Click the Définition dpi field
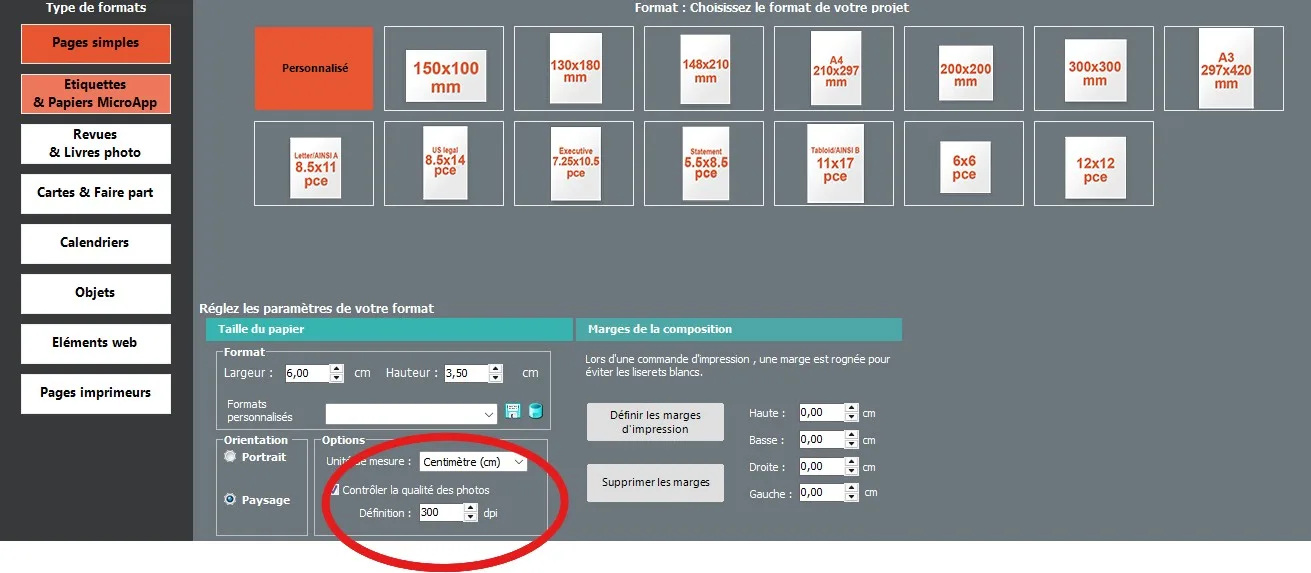 (441, 513)
